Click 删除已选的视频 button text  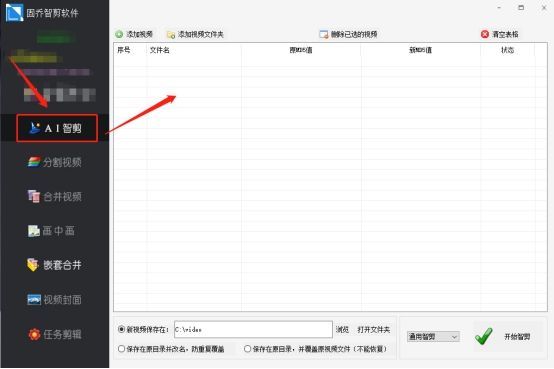[x=354, y=34]
